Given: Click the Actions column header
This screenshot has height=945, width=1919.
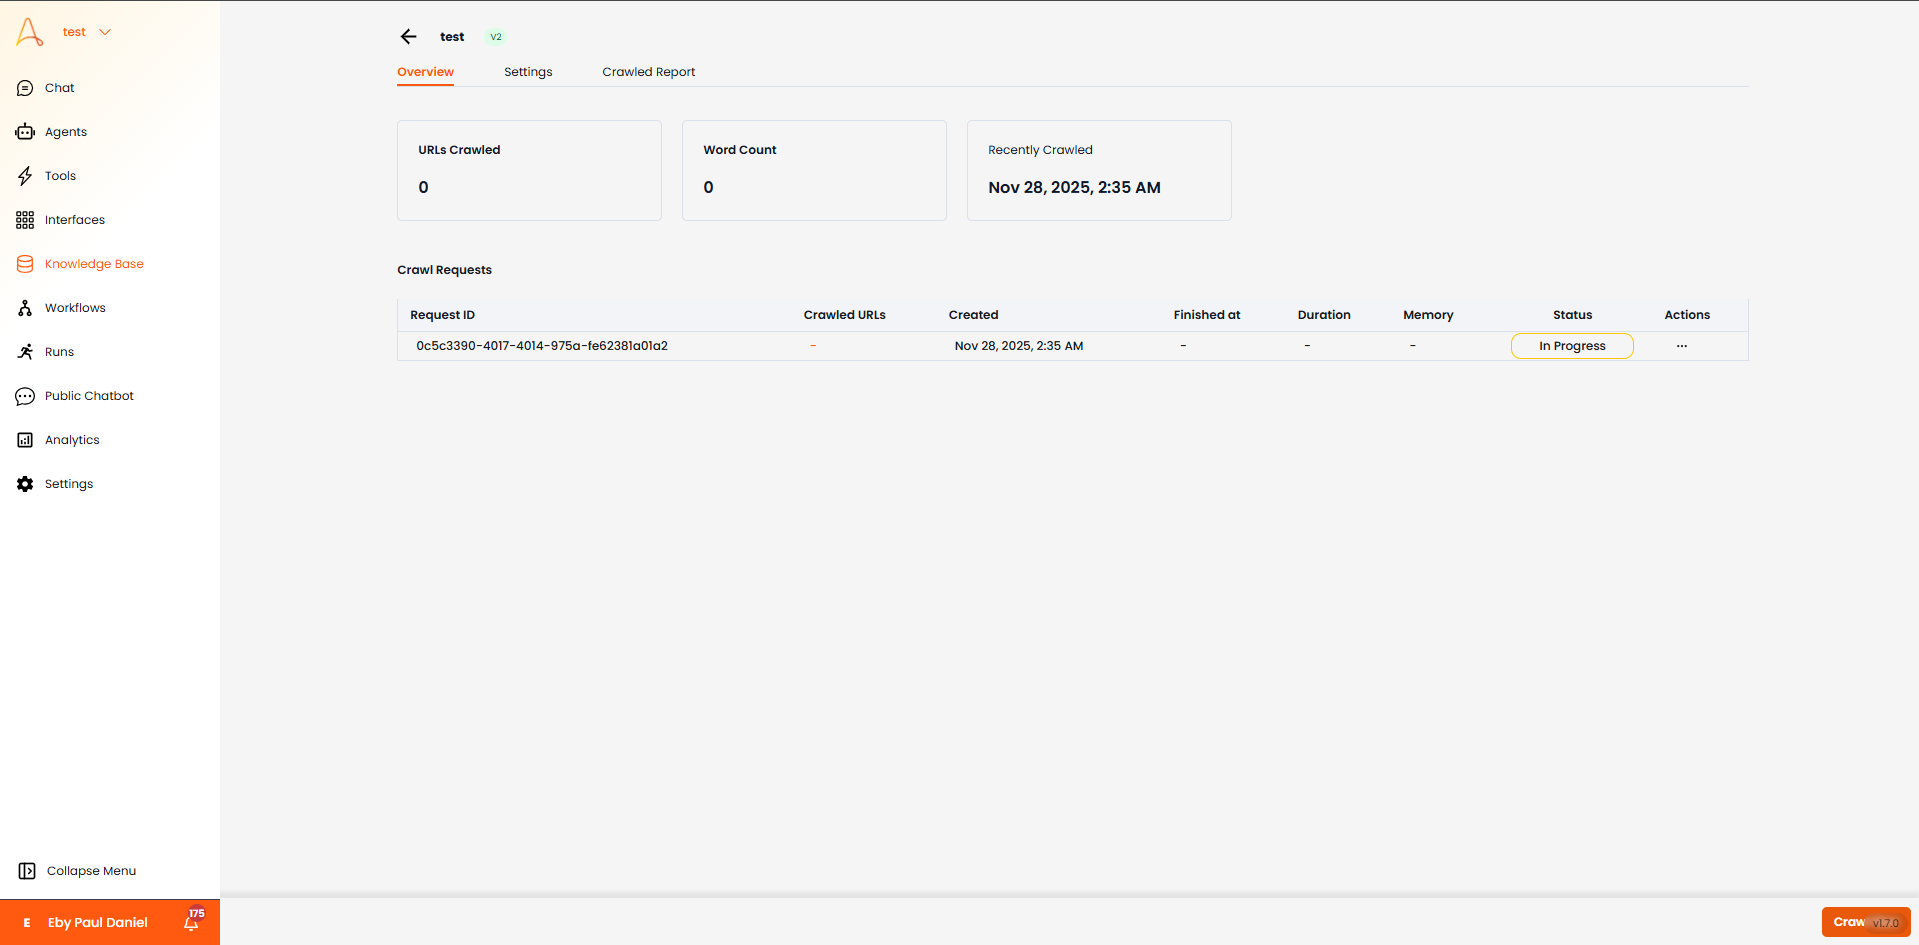Looking at the screenshot, I should point(1687,315).
